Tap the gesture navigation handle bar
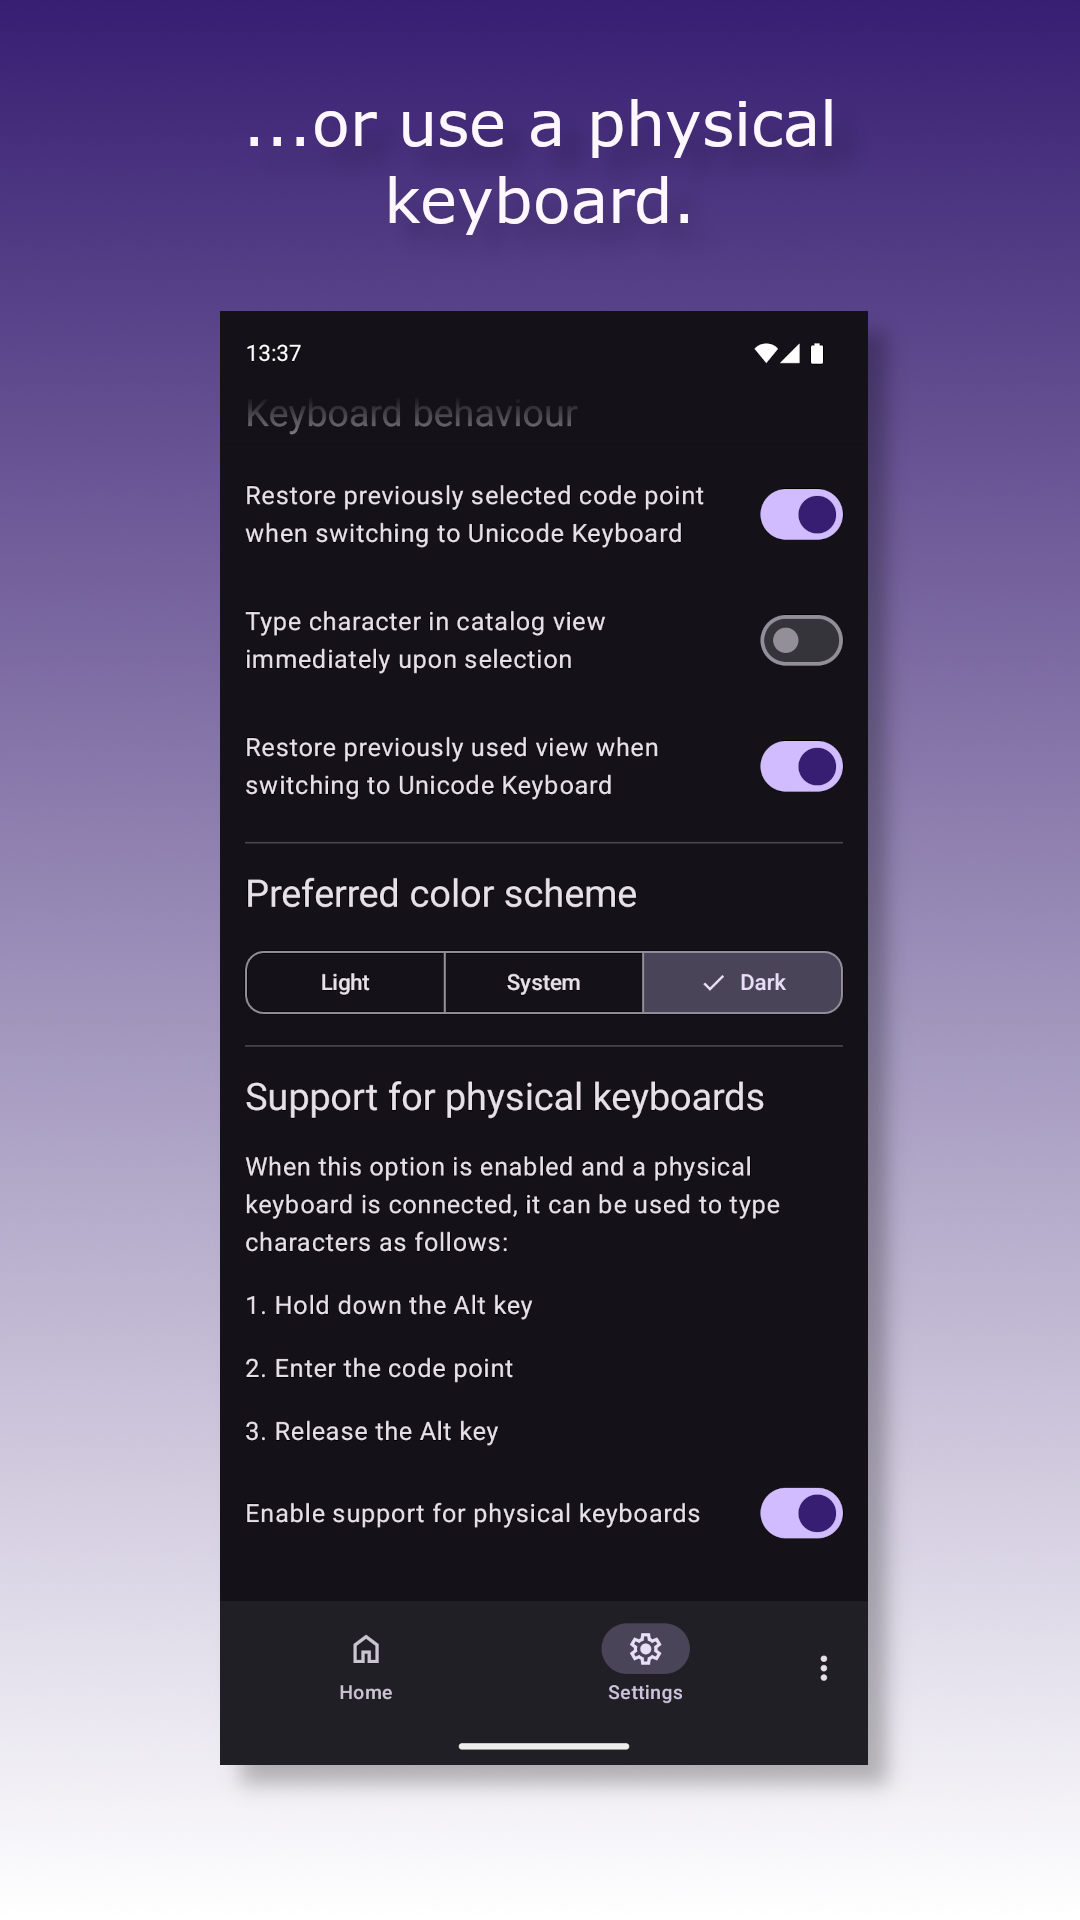This screenshot has width=1080, height=1920. pyautogui.click(x=544, y=1746)
